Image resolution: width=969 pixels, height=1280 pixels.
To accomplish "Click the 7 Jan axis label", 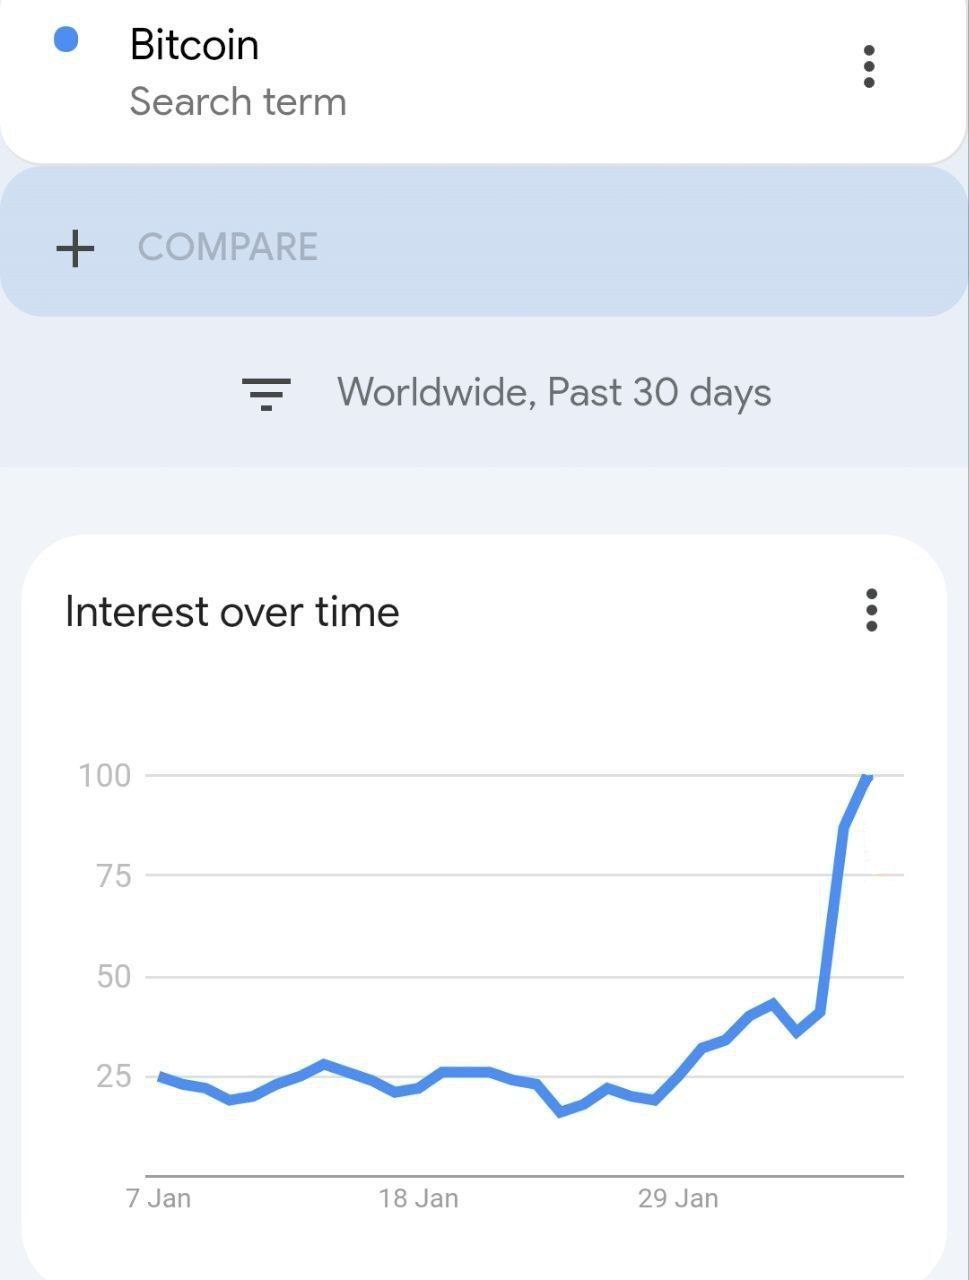I will click(x=158, y=1198).
